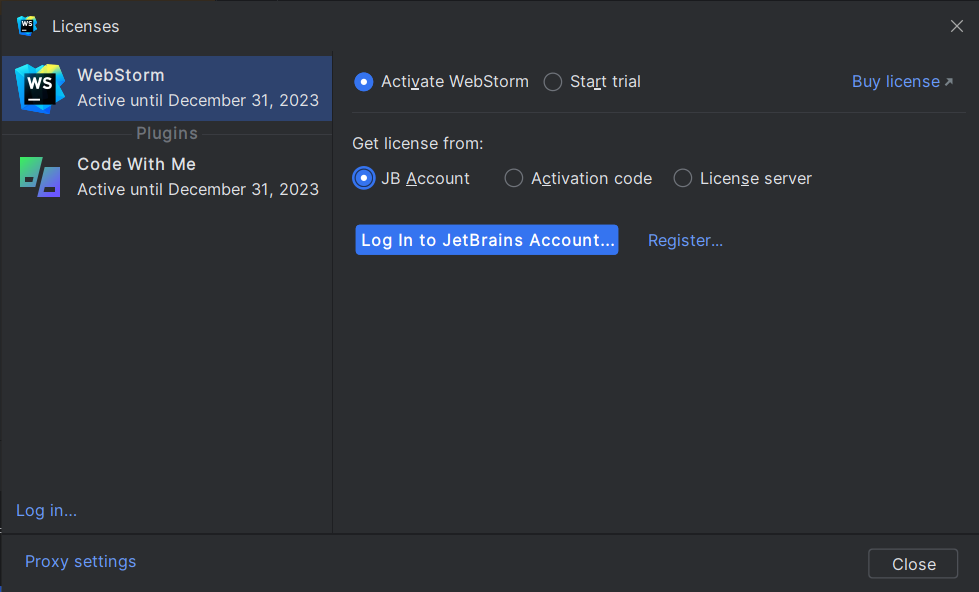The image size is (979, 592).
Task: Click the Licenses dialog title text
Action: coord(85,26)
